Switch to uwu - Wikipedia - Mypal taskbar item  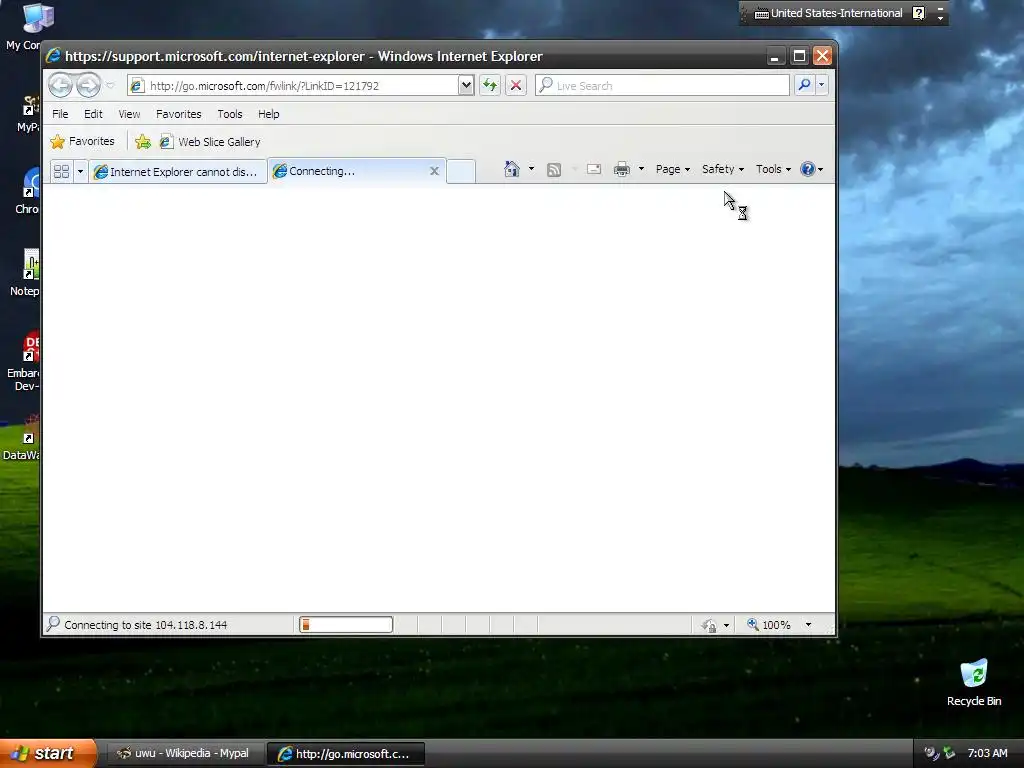click(184, 754)
